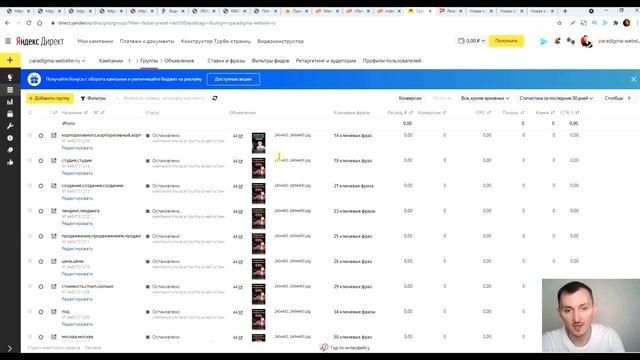
Task: Open the notifications bell icon in header
Action: pyautogui.click(x=557, y=41)
